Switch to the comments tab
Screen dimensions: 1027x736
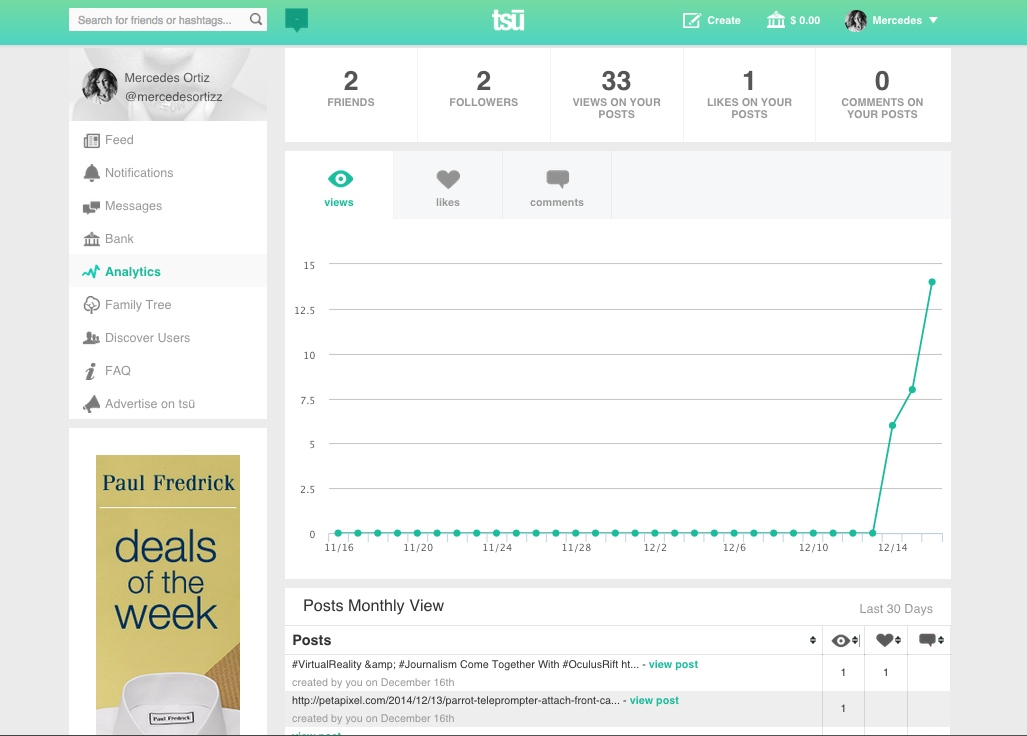click(557, 185)
